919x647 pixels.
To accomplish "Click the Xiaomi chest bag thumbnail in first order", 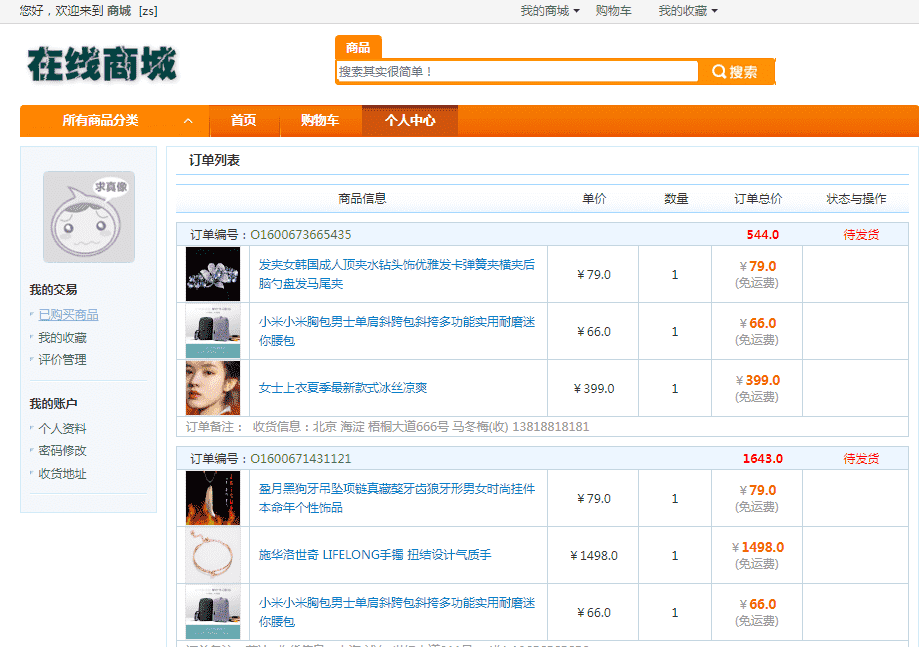I will pyautogui.click(x=213, y=331).
